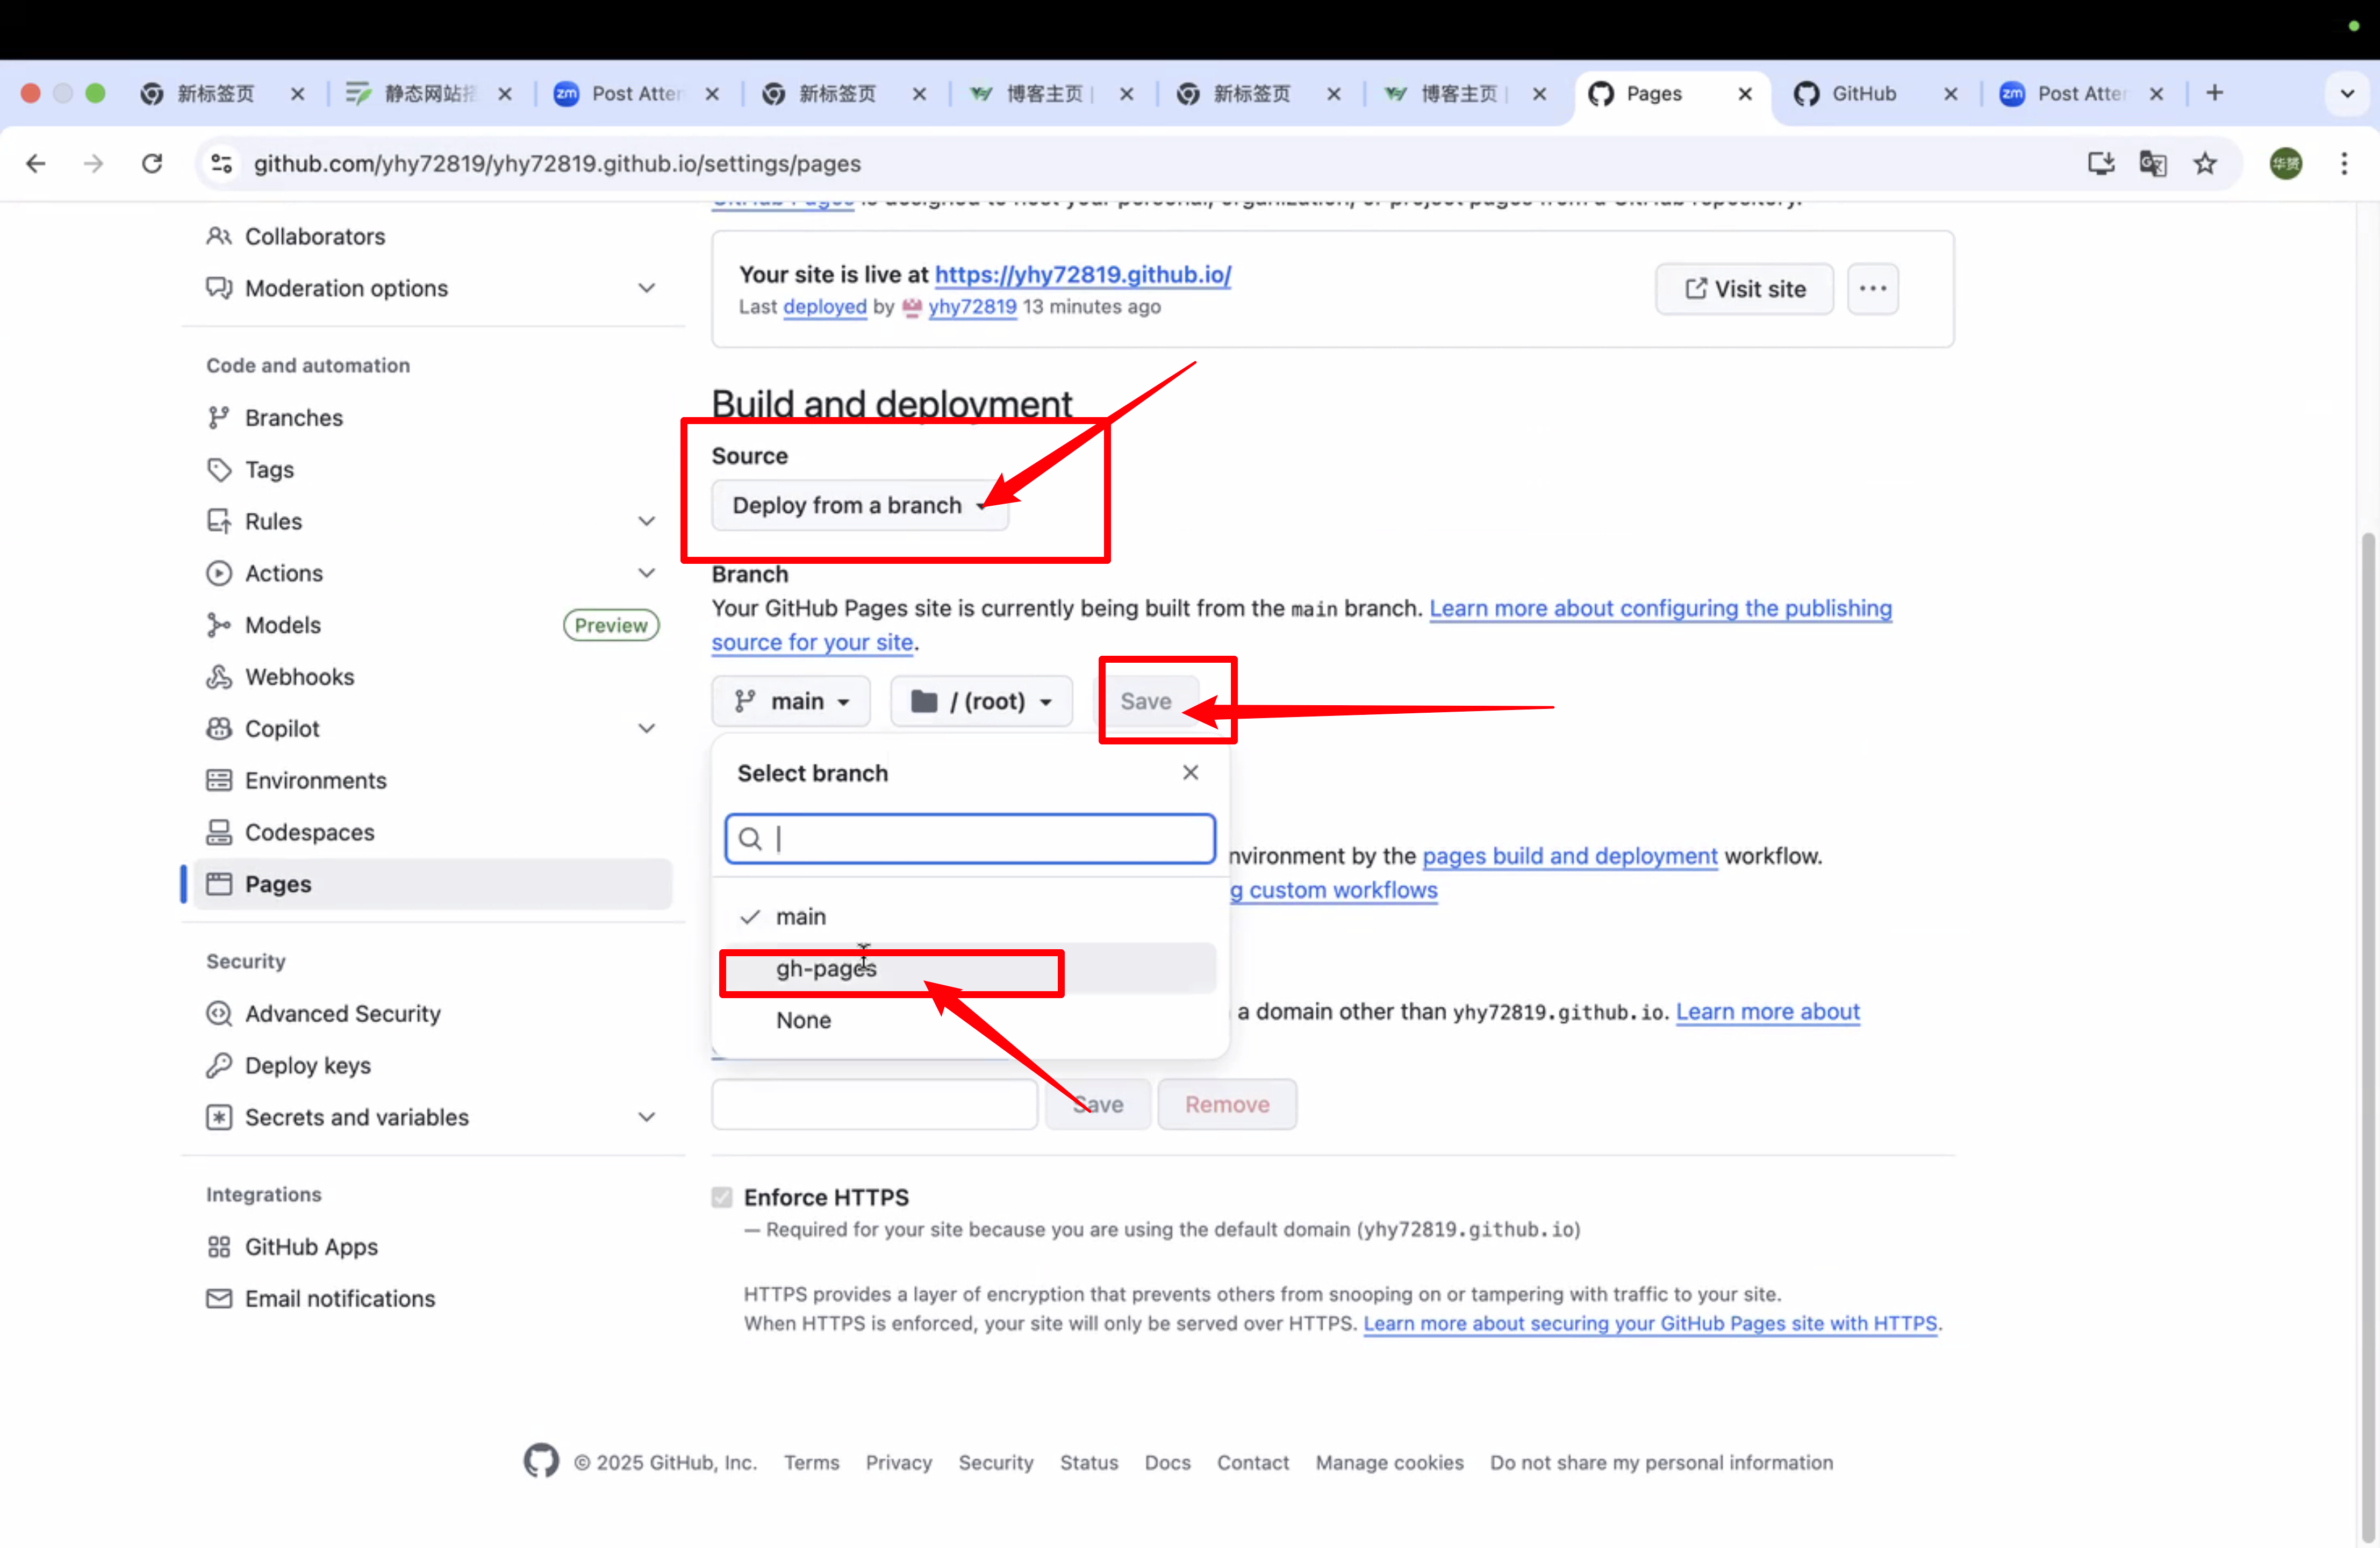
Task: Click the browser forward arrow
Action: pos(93,163)
